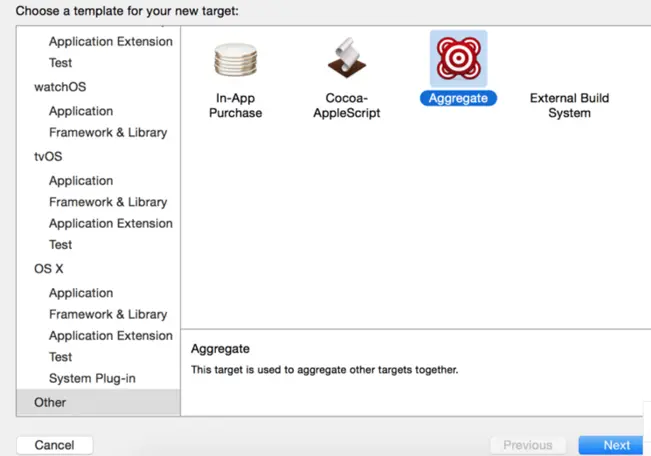The height and width of the screenshot is (456, 651).
Task: Select the Other category in sidebar
Action: 98,402
